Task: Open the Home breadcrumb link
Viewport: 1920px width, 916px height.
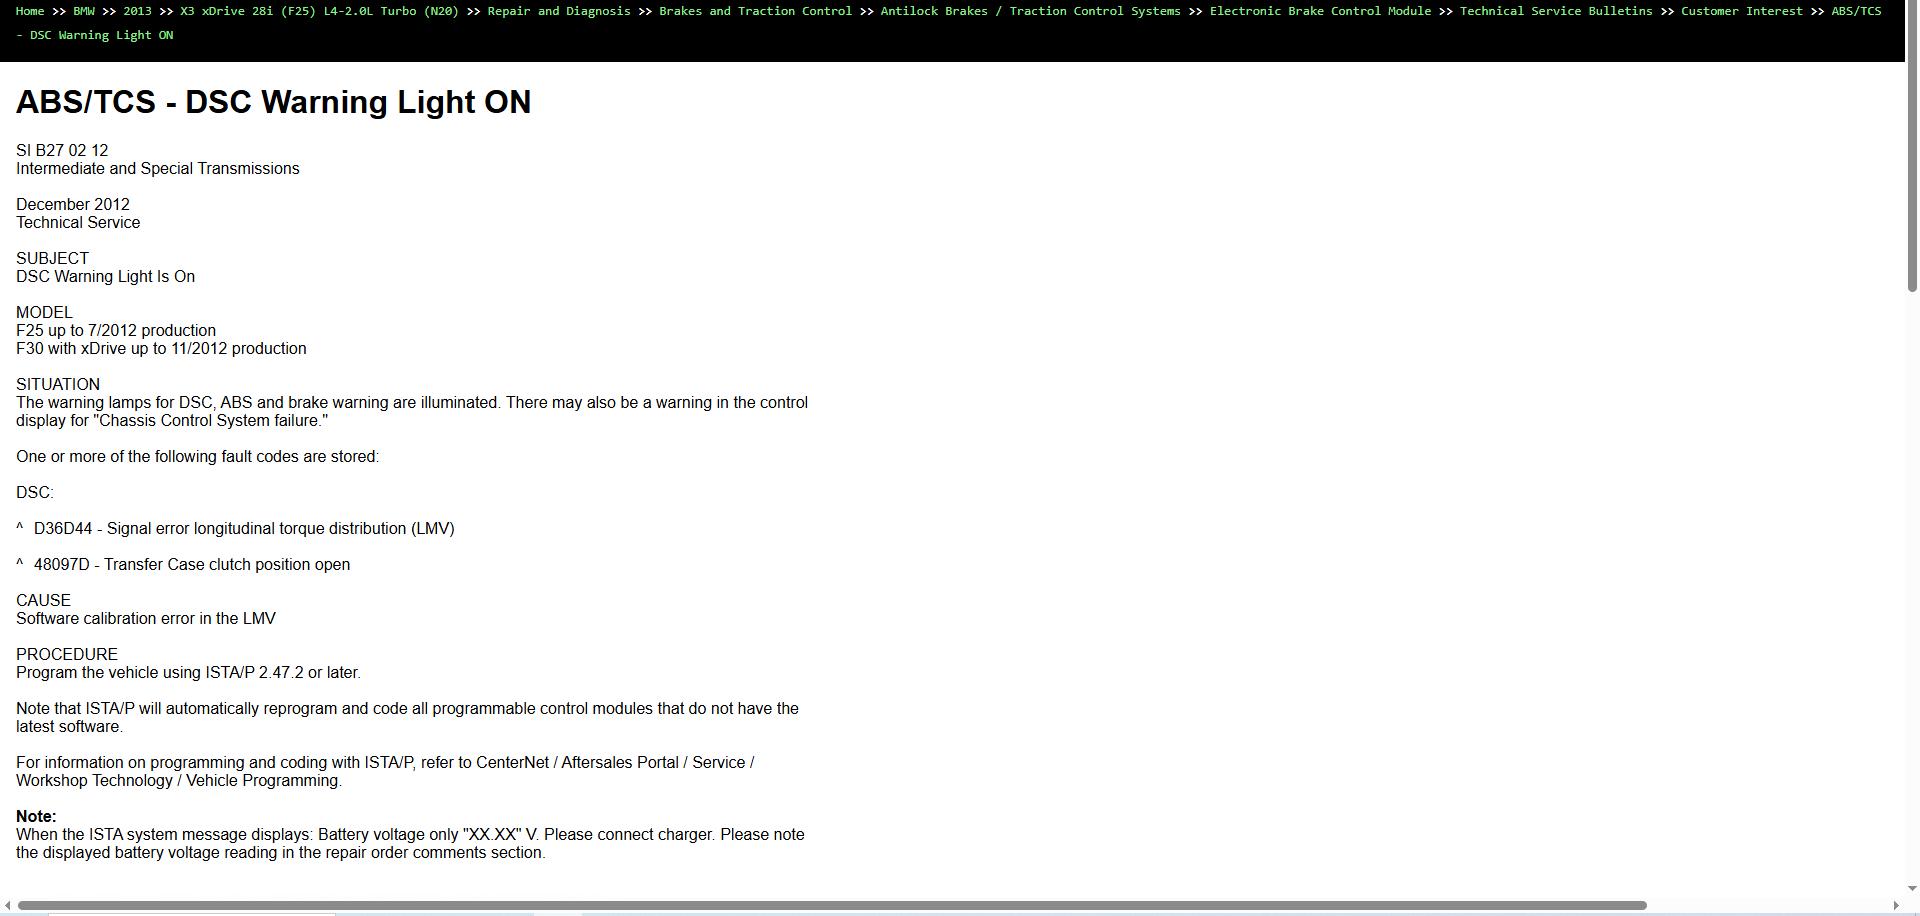Action: pos(30,11)
